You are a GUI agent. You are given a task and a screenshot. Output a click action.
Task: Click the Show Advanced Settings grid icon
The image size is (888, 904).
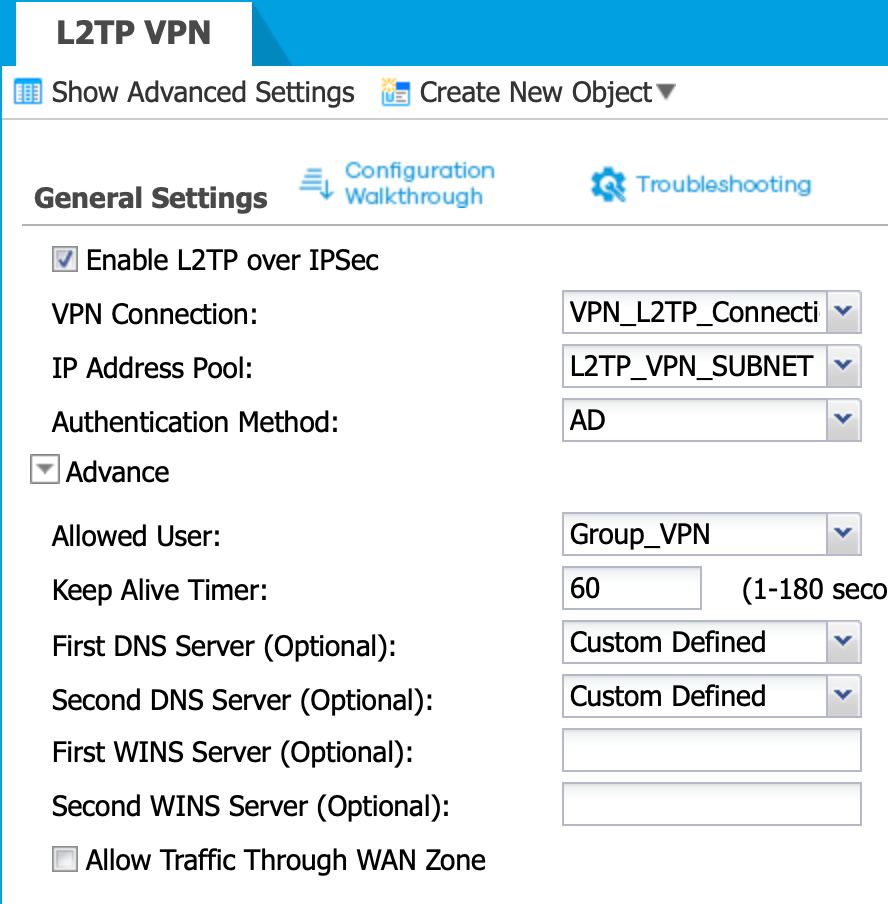click(x=27, y=93)
